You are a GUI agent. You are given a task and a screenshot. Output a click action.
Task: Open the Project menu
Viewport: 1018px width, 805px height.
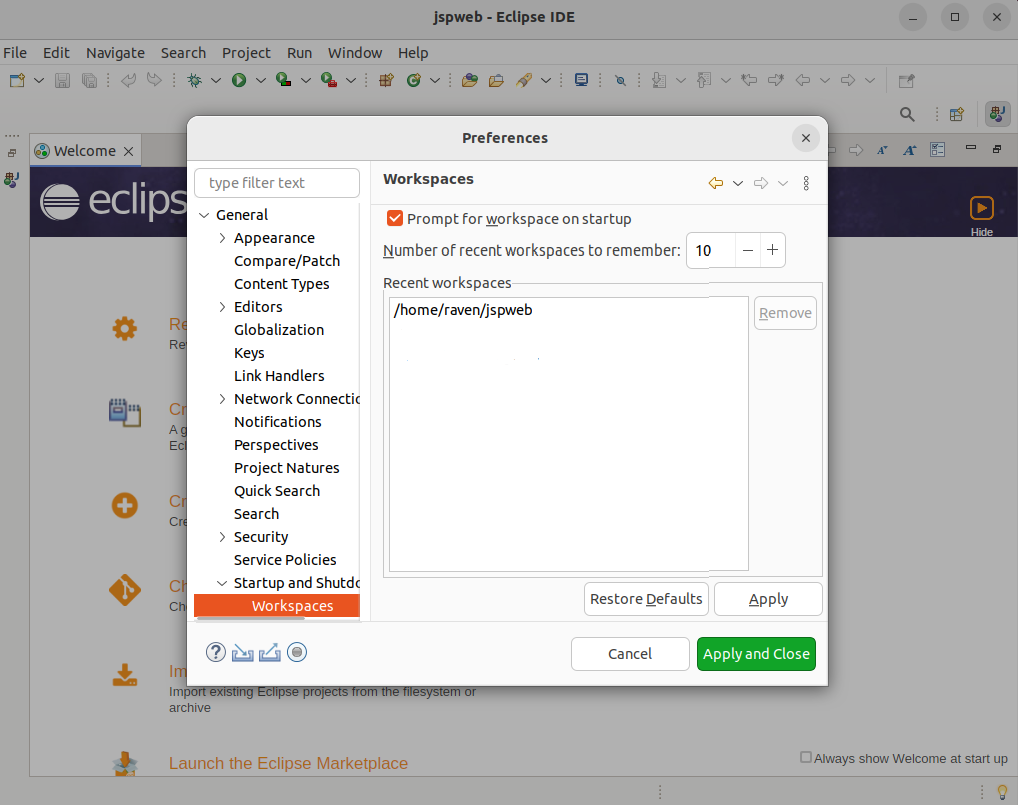point(246,53)
